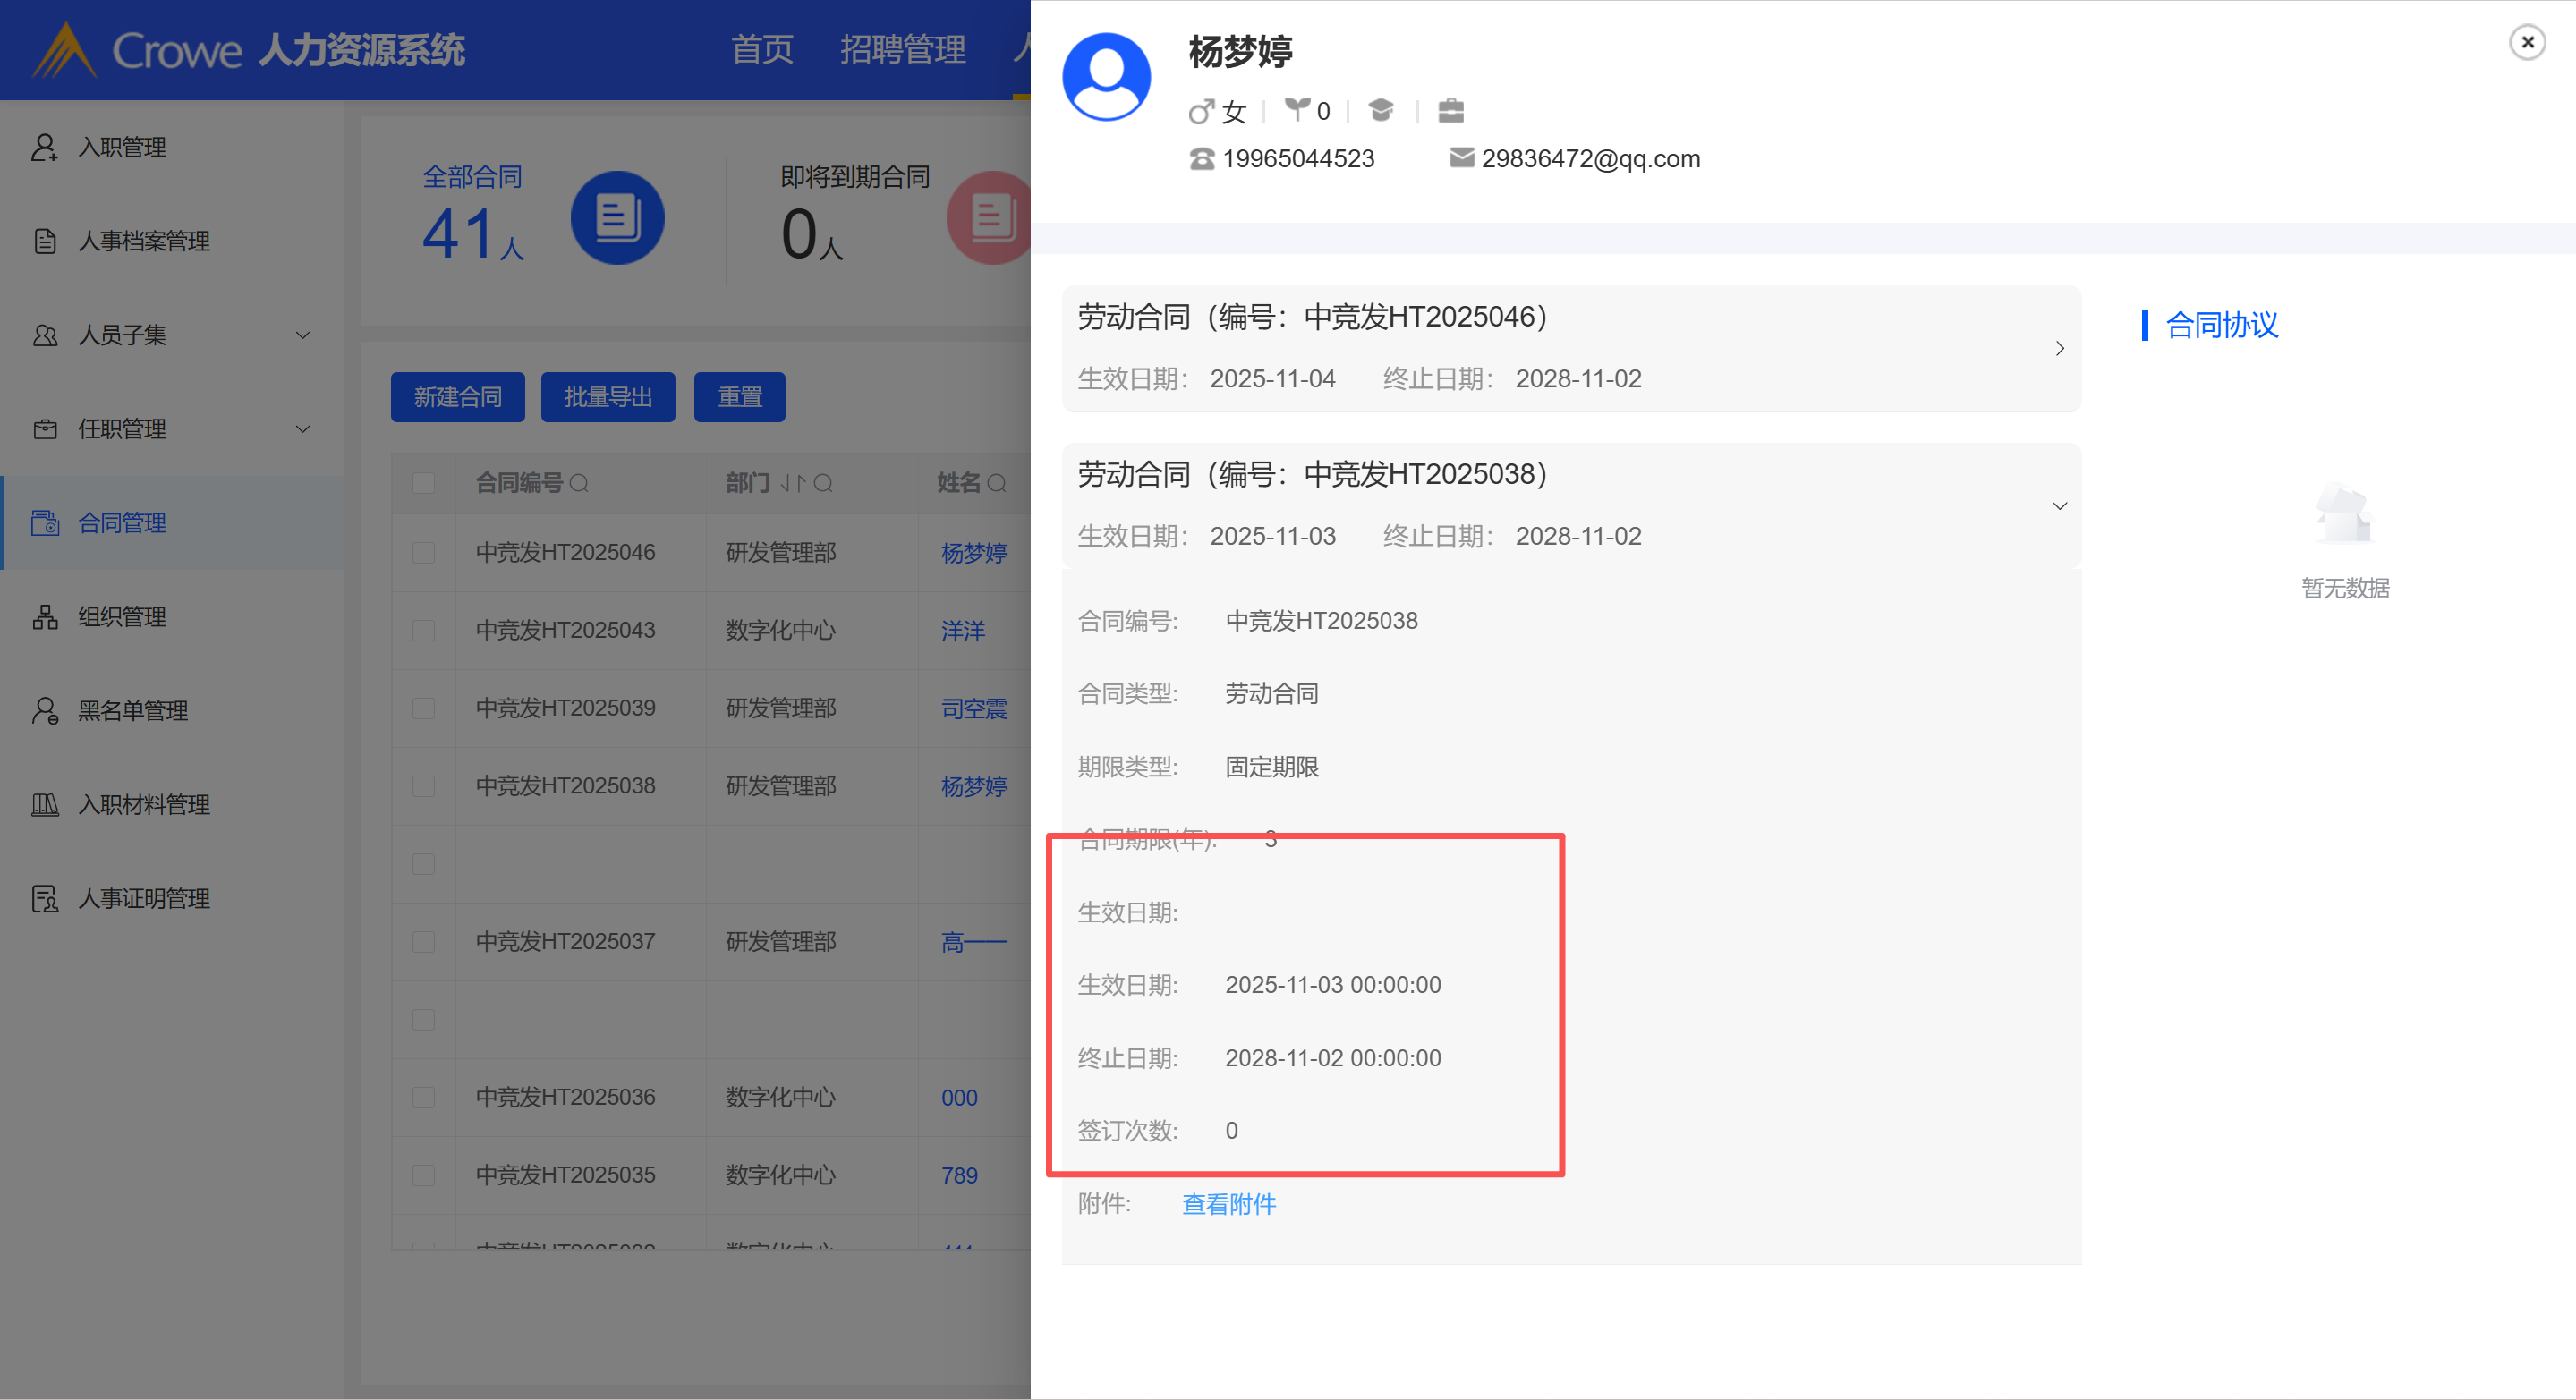Expand the 人员子集 sidebar submenu
This screenshot has width=2576, height=1400.
pos(302,335)
